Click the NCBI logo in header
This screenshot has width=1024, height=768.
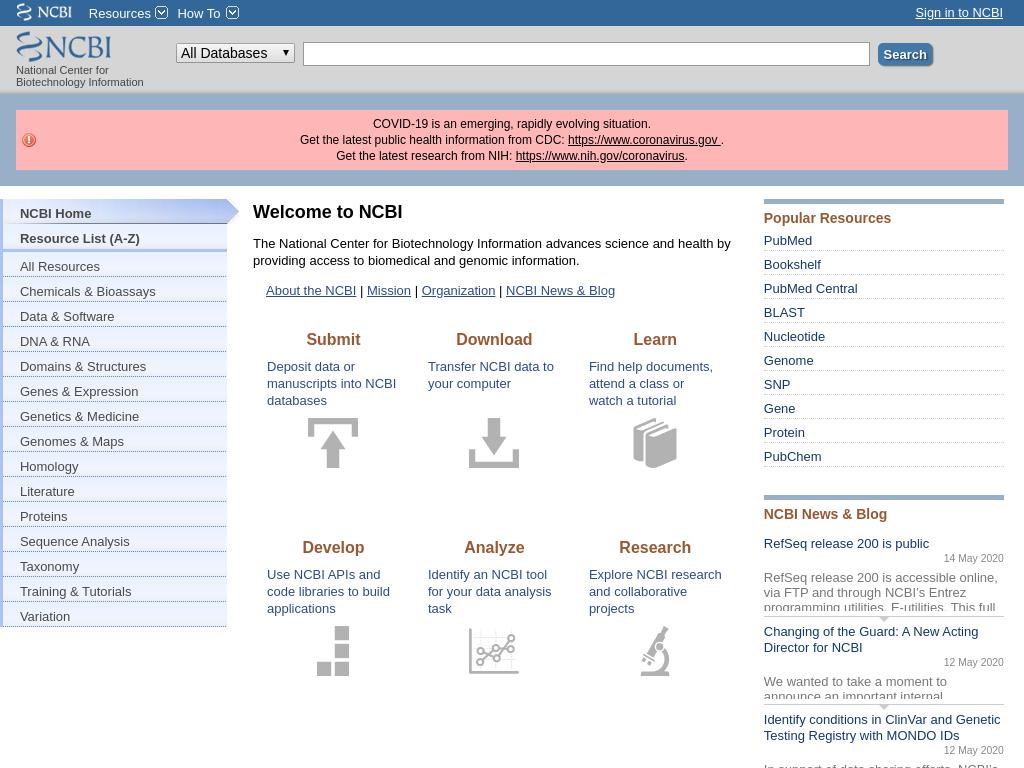coord(64,47)
